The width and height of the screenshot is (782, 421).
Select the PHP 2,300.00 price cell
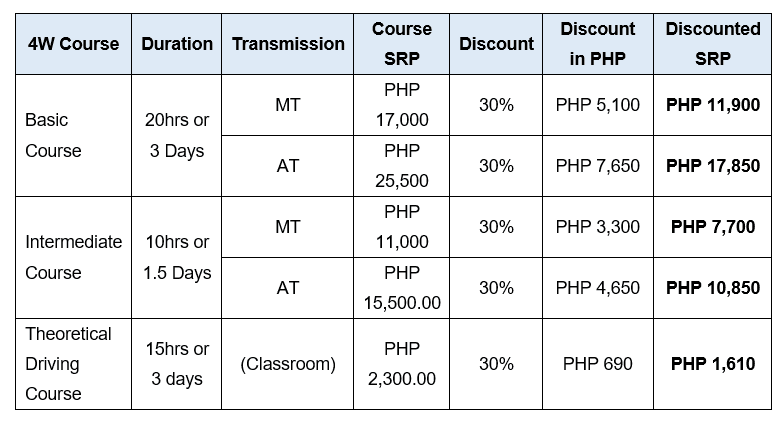click(401, 364)
